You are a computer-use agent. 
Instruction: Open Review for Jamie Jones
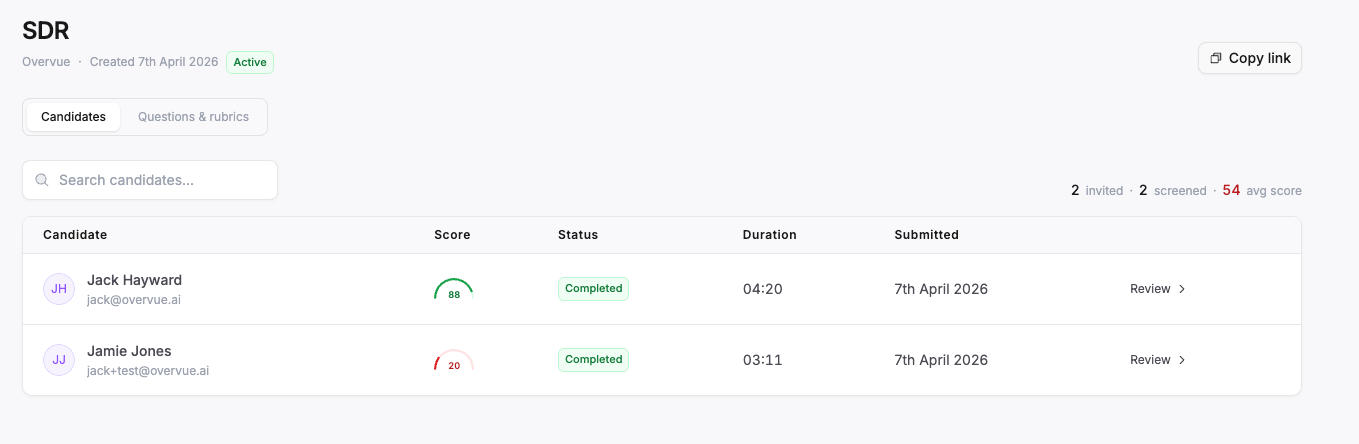click(x=1150, y=360)
